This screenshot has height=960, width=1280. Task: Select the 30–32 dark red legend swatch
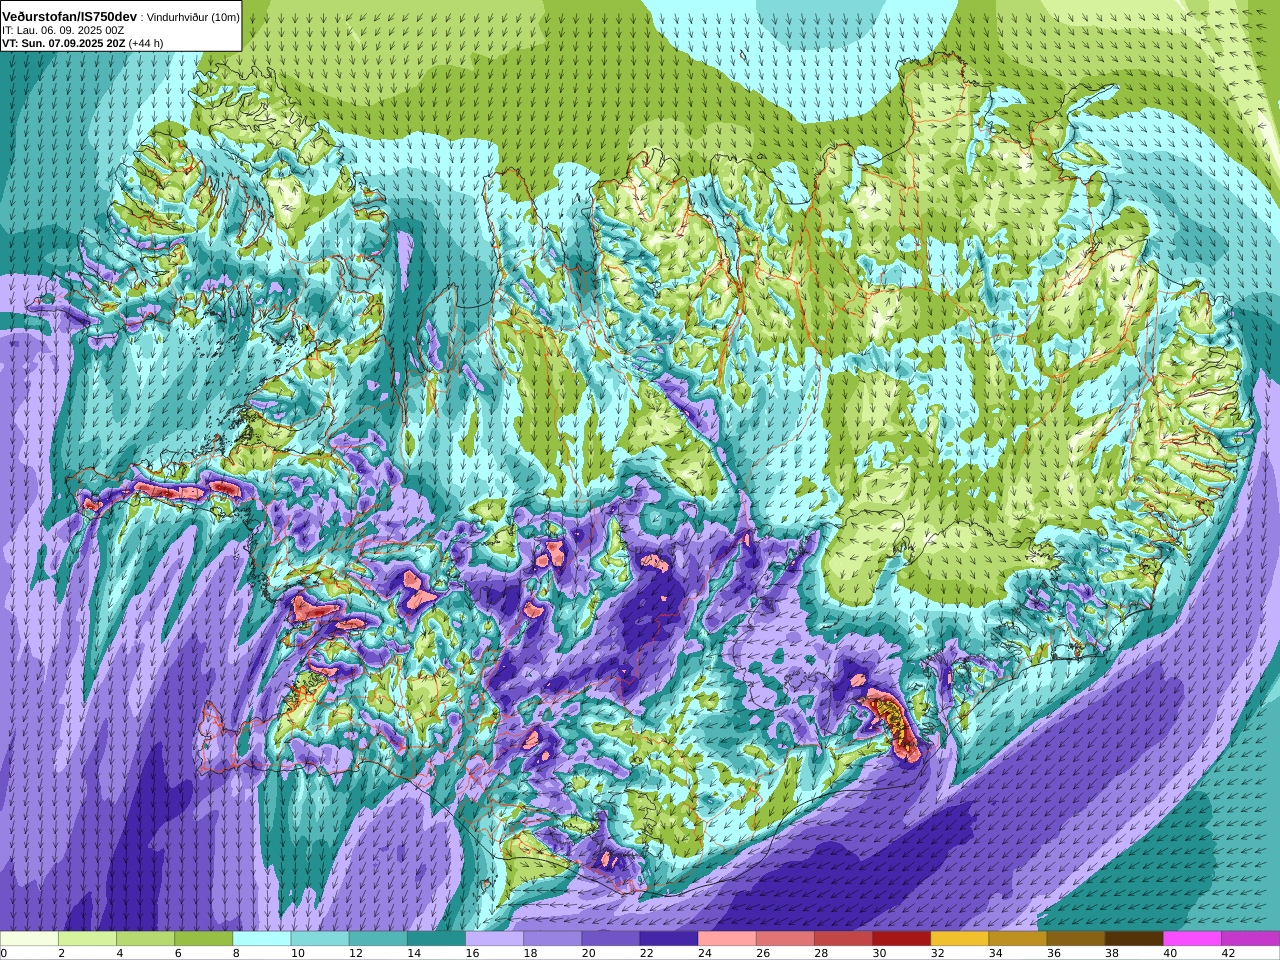coord(901,939)
